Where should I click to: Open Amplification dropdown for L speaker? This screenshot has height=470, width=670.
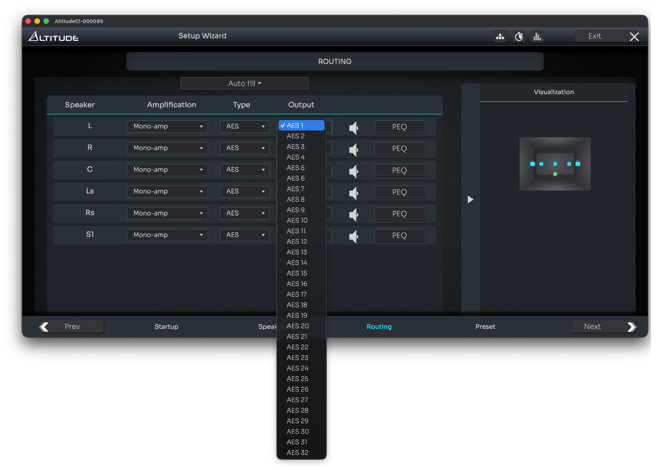tap(167, 127)
